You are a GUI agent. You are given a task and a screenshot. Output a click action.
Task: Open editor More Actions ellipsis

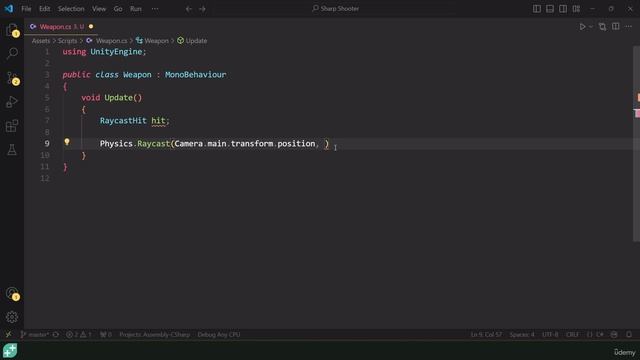click(629, 27)
